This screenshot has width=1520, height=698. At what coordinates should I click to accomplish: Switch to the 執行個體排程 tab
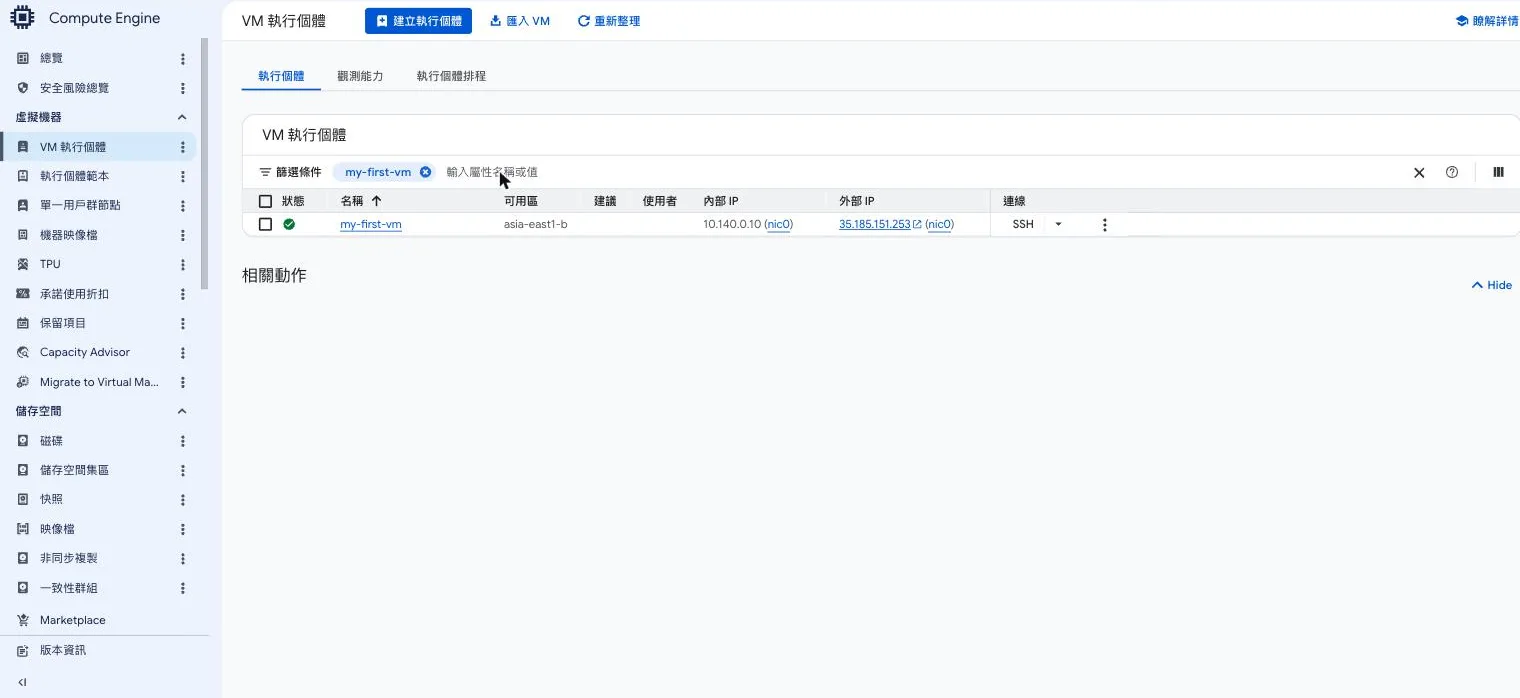451,76
